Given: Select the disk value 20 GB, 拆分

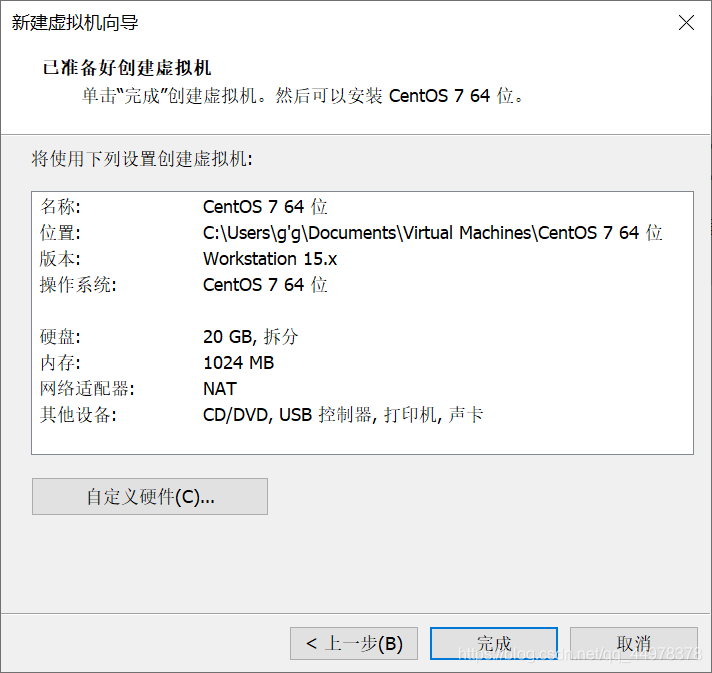Looking at the screenshot, I should point(251,337).
